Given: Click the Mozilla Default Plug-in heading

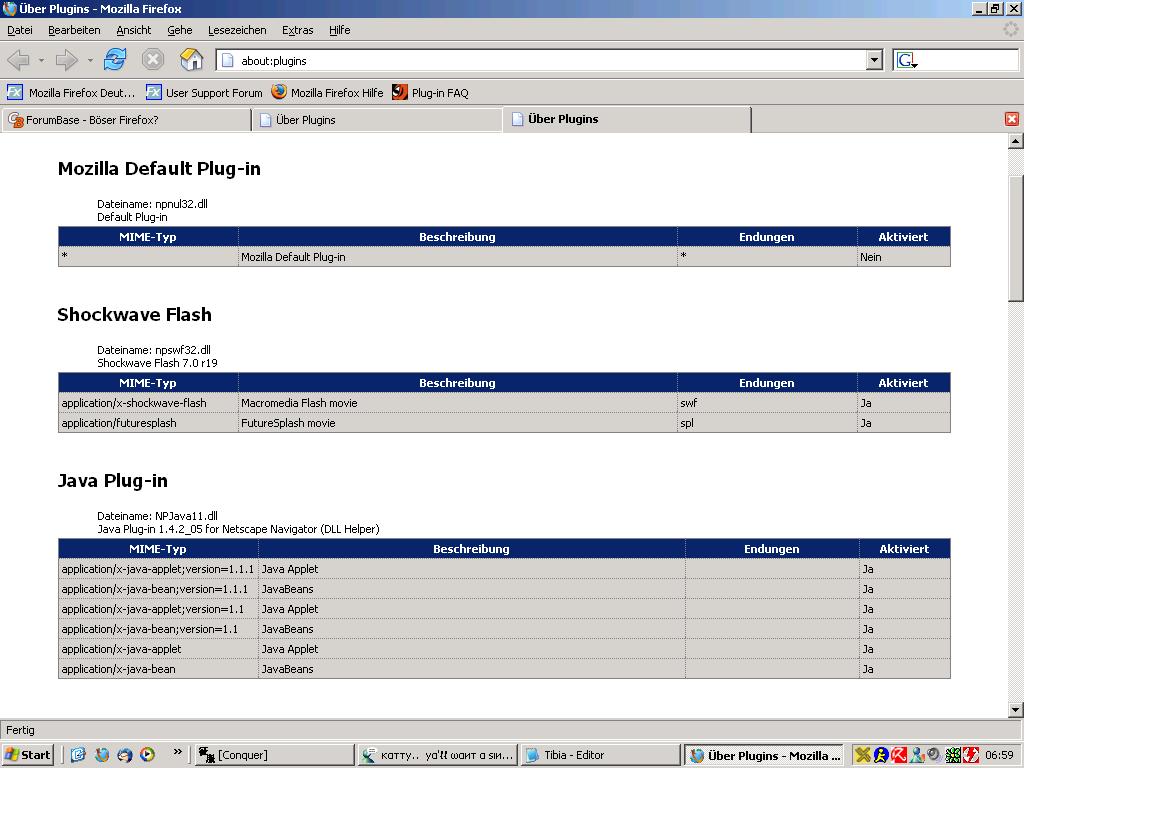Looking at the screenshot, I should click(159, 169).
